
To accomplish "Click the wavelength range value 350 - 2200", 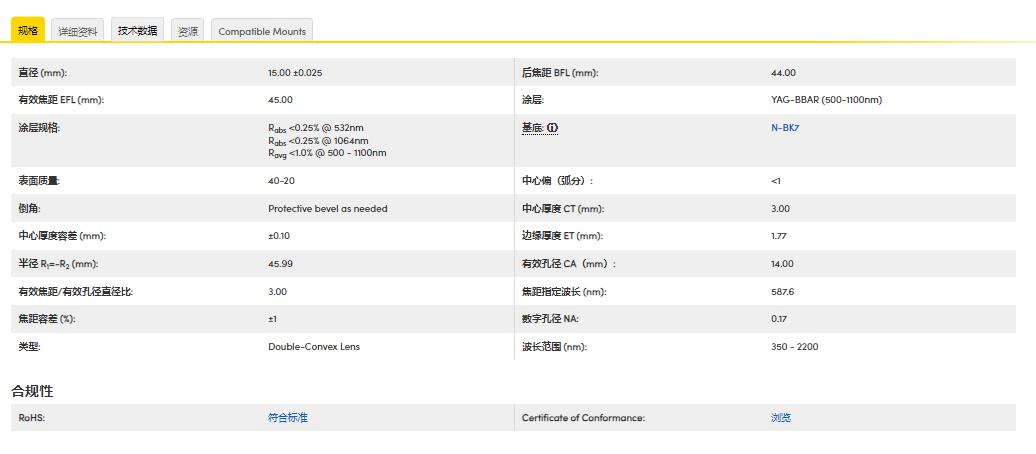I will tap(794, 347).
